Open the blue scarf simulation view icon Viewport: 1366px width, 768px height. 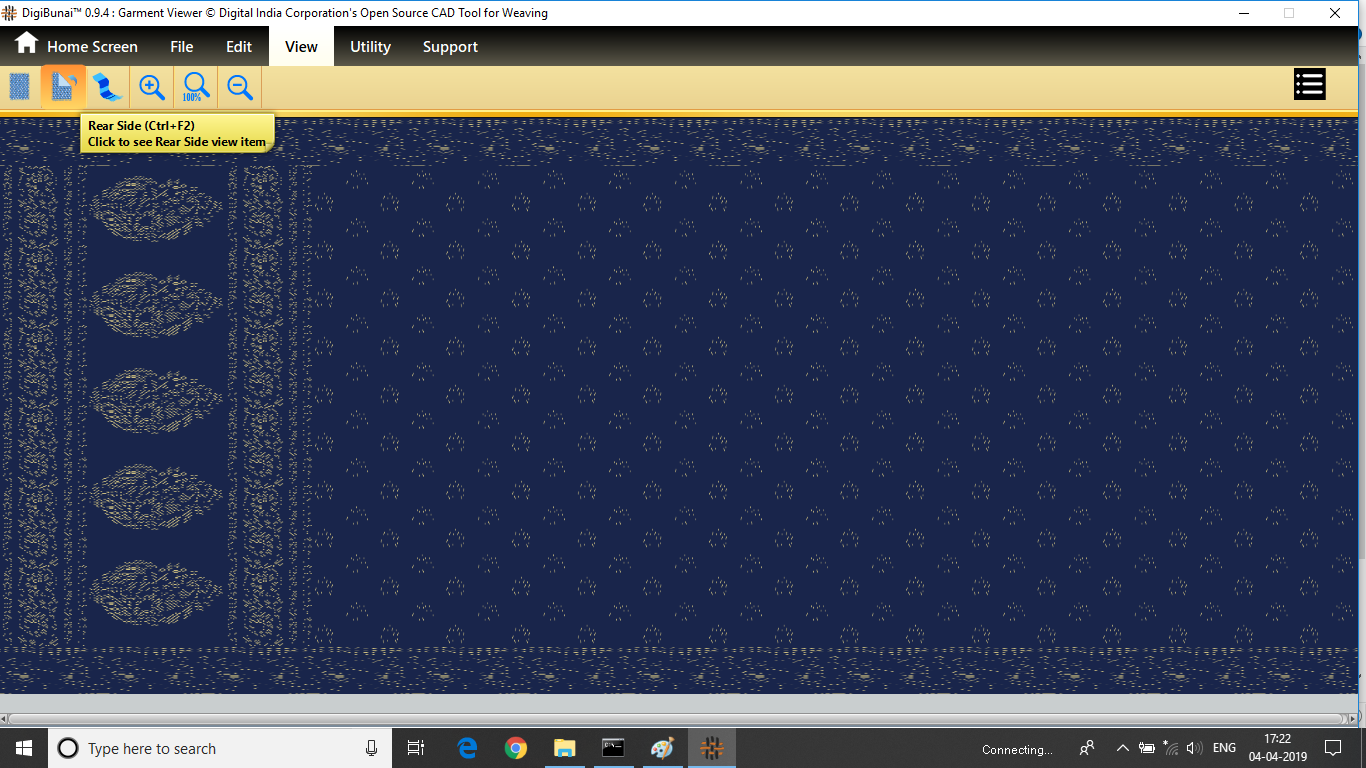pyautogui.click(x=107, y=87)
